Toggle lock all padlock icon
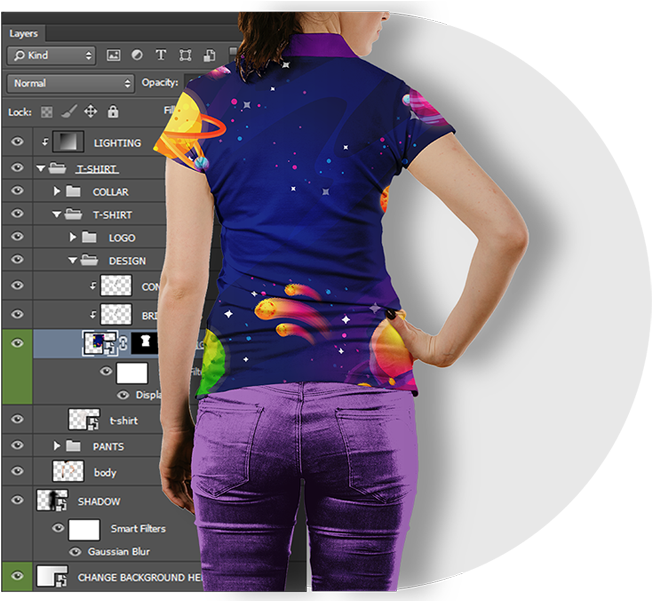Image resolution: width=652 pixels, height=601 pixels. (x=113, y=111)
